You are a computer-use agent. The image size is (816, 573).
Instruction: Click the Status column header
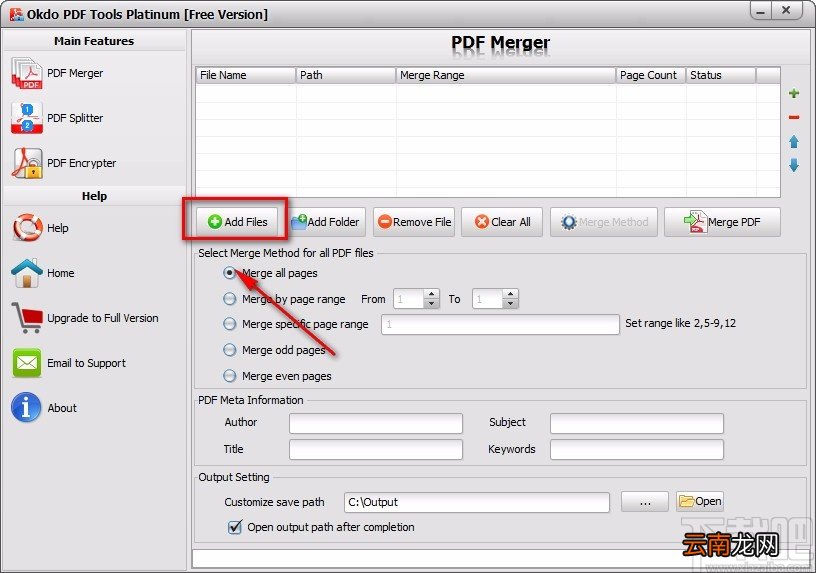point(721,75)
